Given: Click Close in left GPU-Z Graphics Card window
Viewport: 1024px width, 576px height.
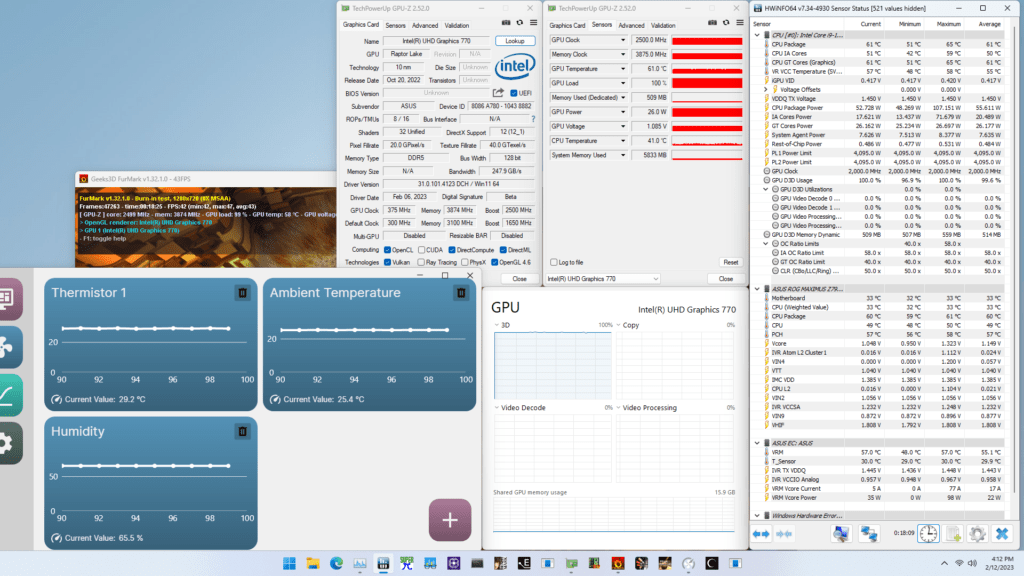Looking at the screenshot, I should tap(519, 279).
